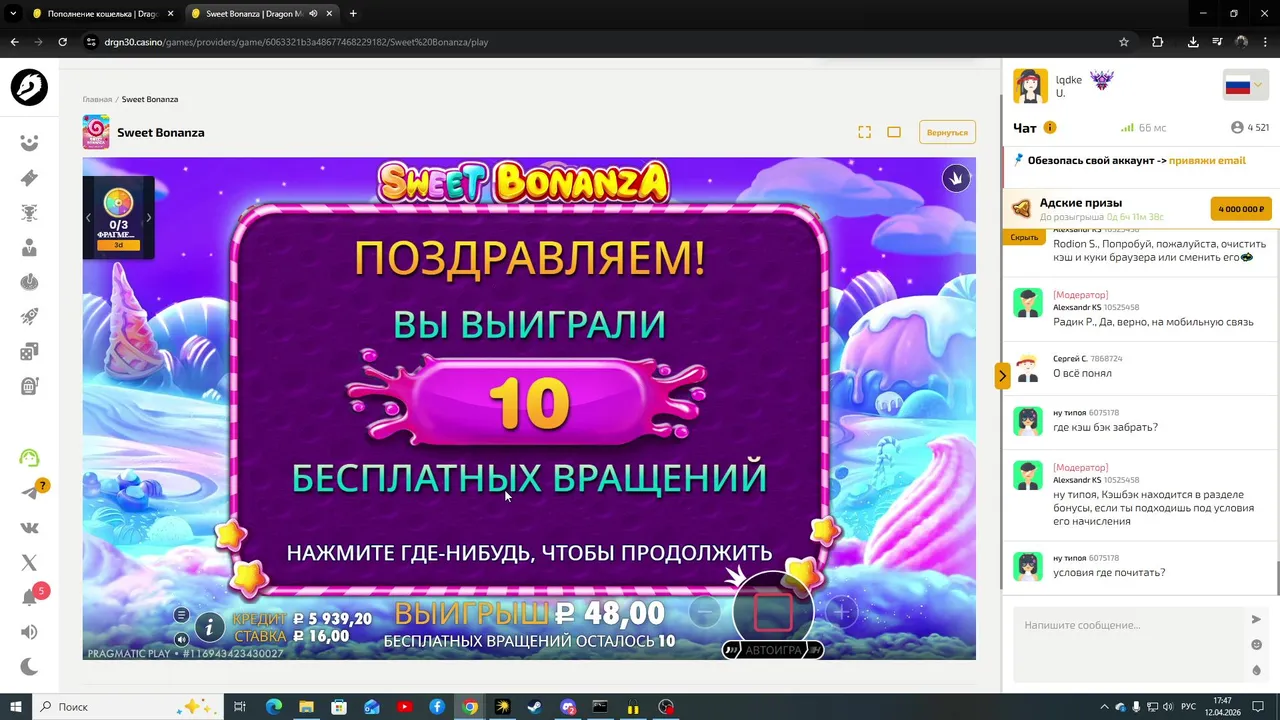Click the fragments wheel 0/3 widget
1280x720 pixels.
pos(118,218)
